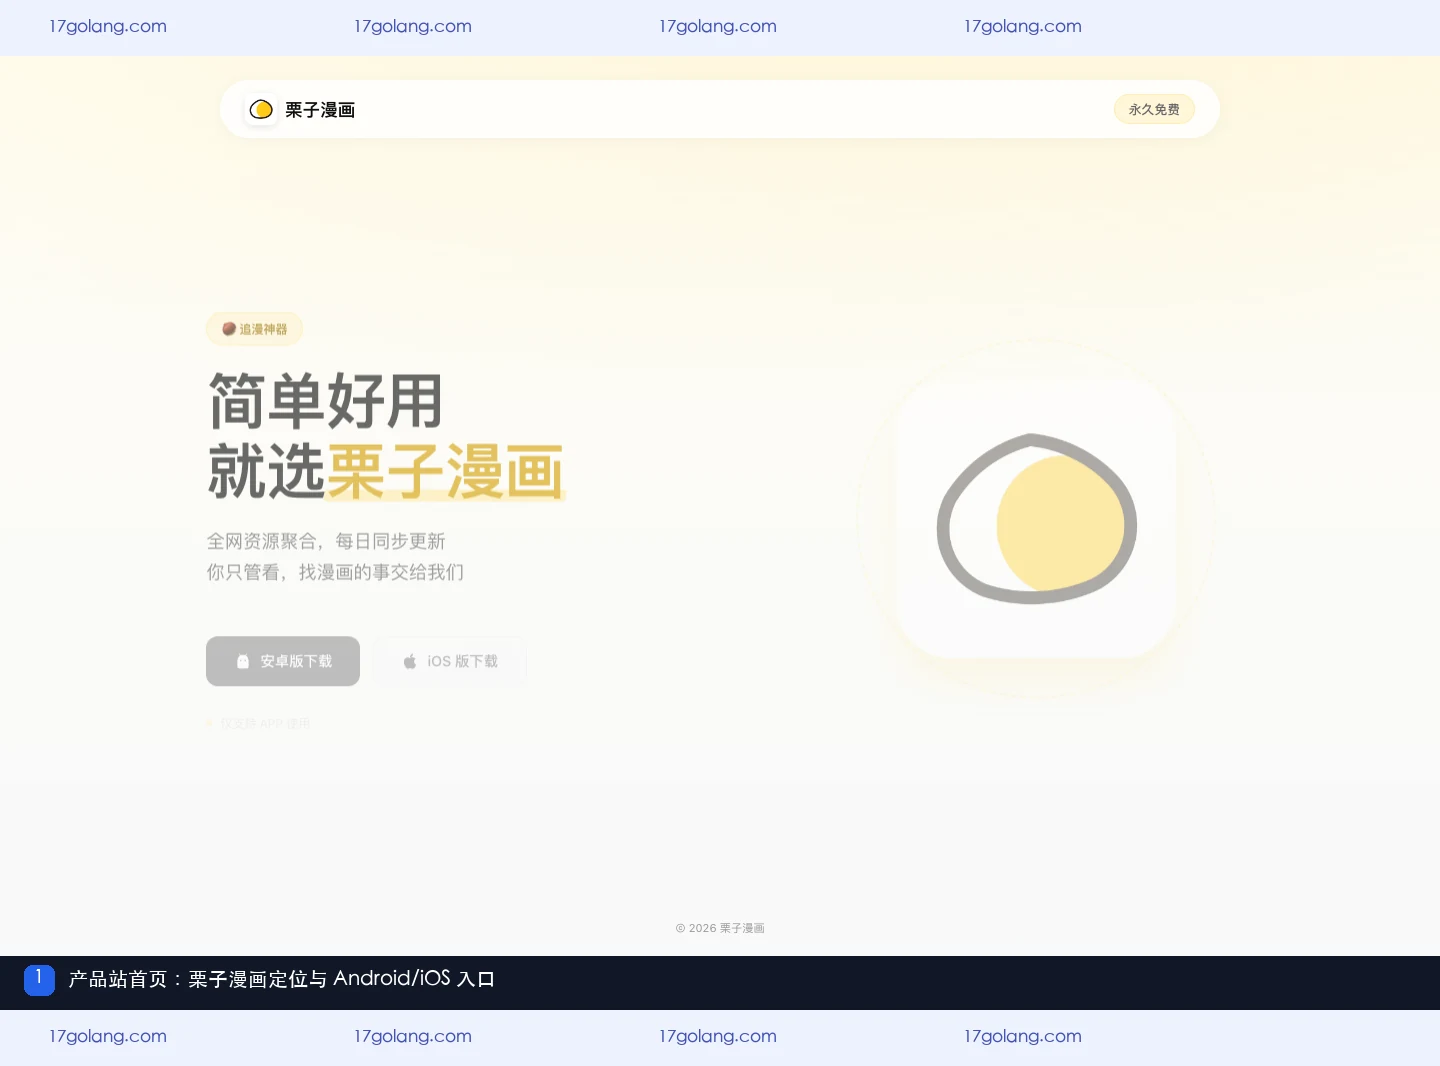The width and height of the screenshot is (1440, 1066).
Task: Select the subtitle line 你只管看，找漫画的事交给我们
Action: [335, 572]
